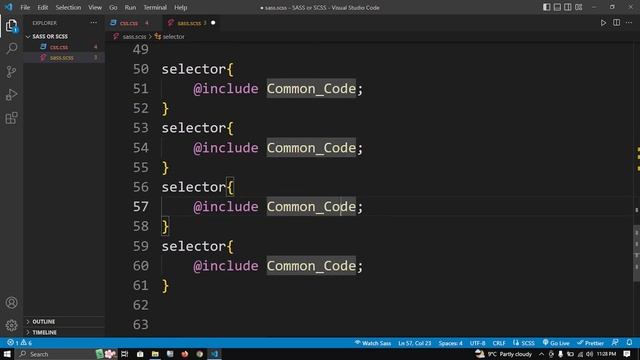The image size is (640, 360).
Task: Open the Run and Debug view
Action: 11,95
